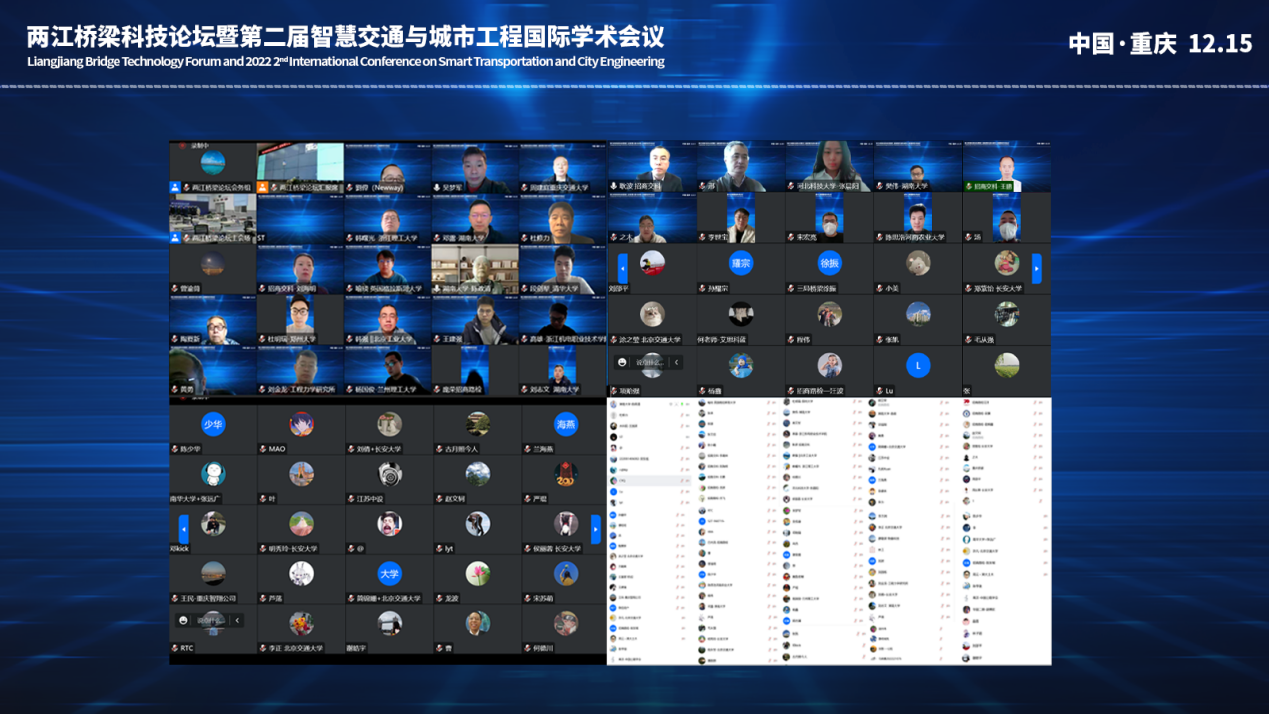Viewport: 1269px width, 714px height.
Task: Click the blue host icon beside 两江桥梁论坛会务组
Action: pyautogui.click(x=176, y=187)
